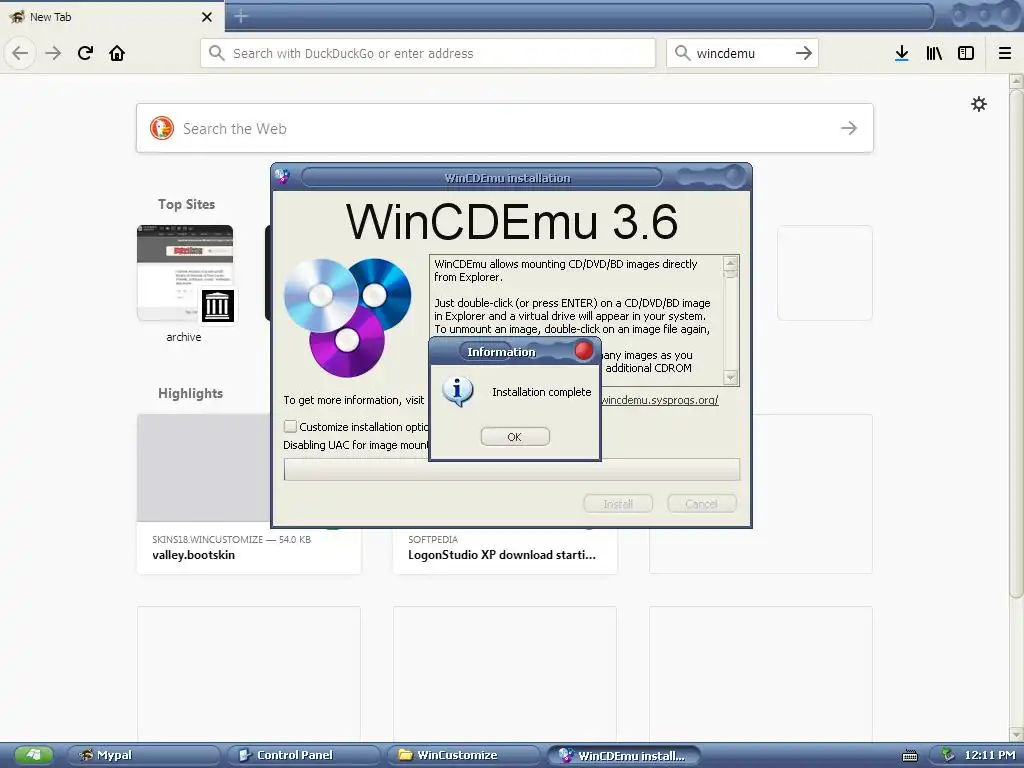Click installer description scrollbar up arrow
1024x768 pixels.
(730, 264)
